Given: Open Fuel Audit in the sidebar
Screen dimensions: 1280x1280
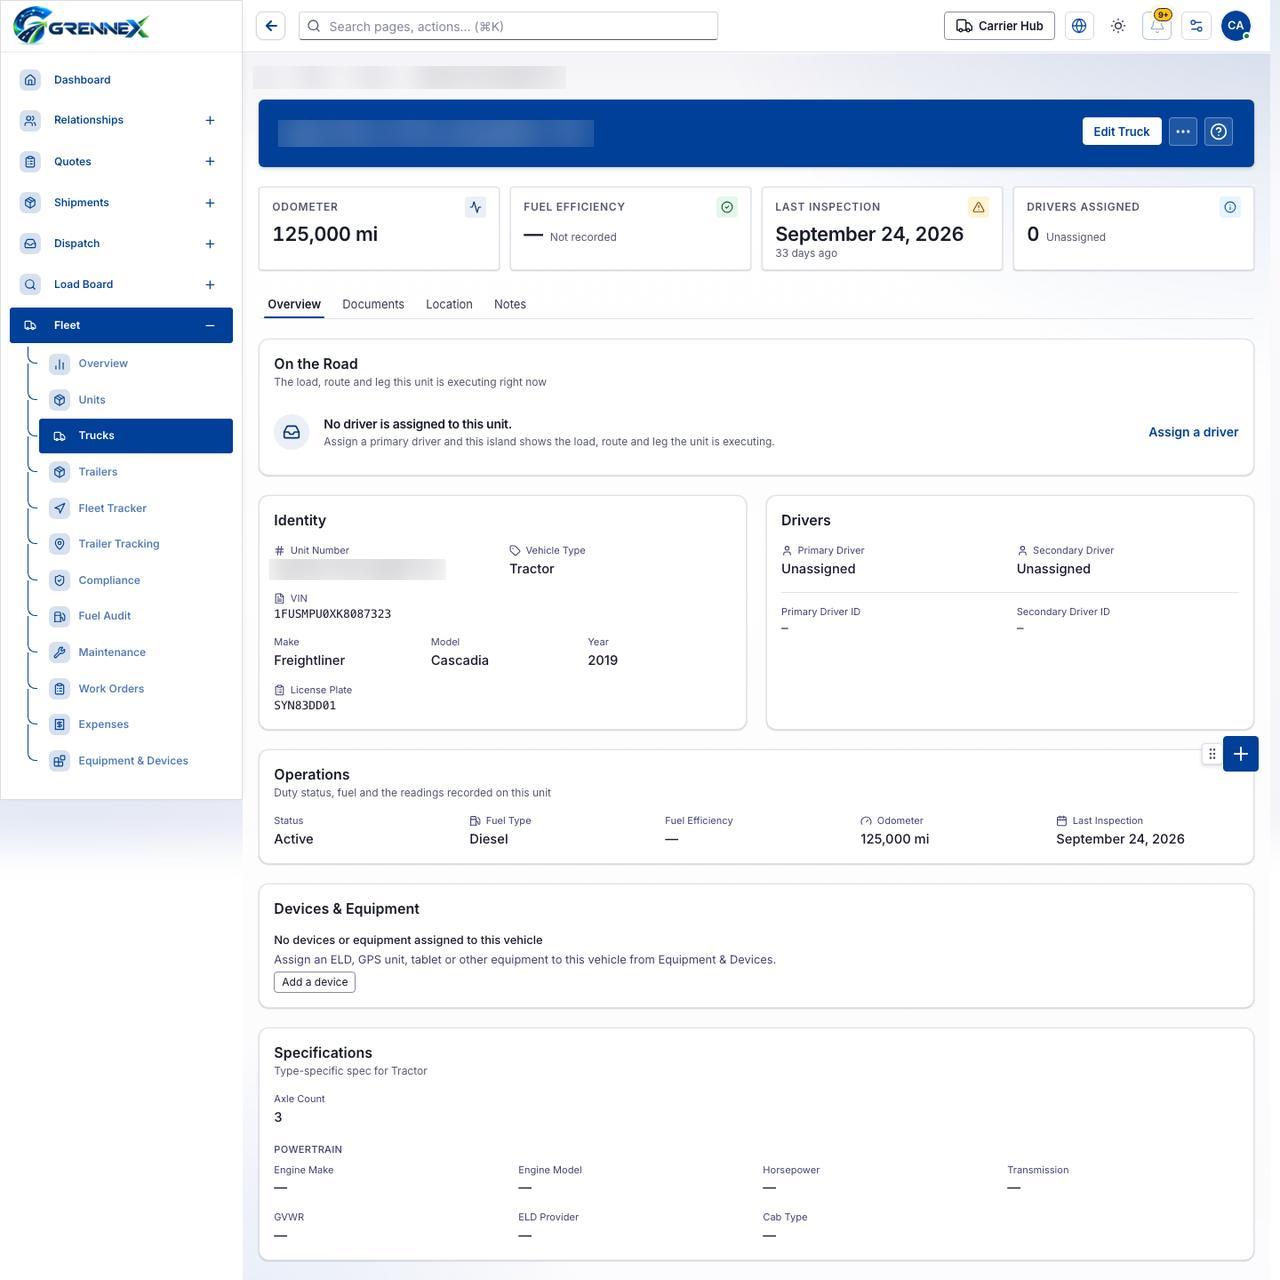Looking at the screenshot, I should 136,616.
